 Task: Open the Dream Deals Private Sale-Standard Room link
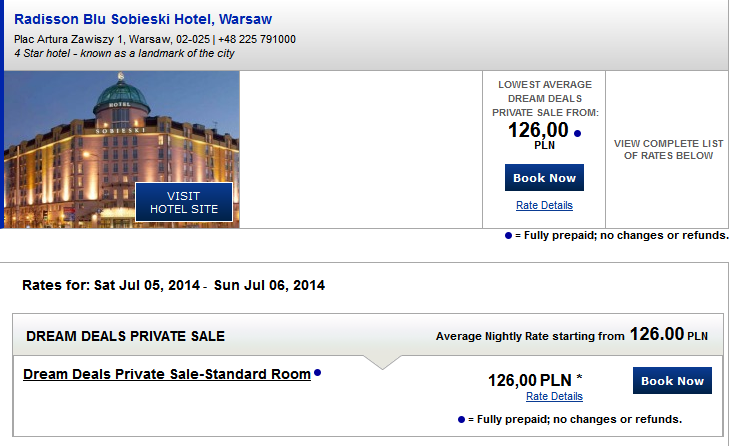click(x=167, y=374)
